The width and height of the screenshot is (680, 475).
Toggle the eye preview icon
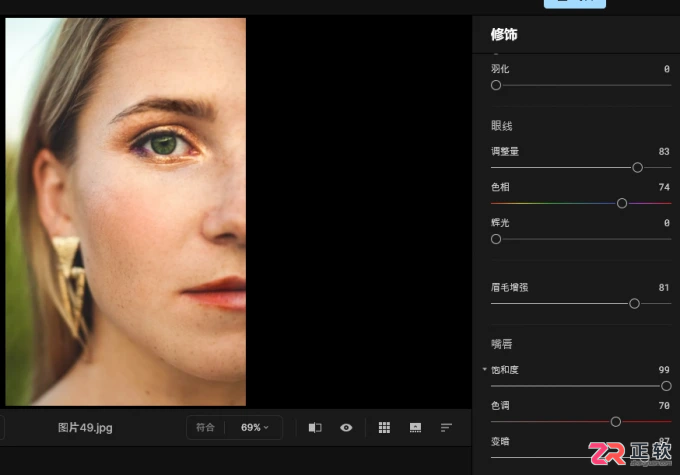click(x=346, y=428)
